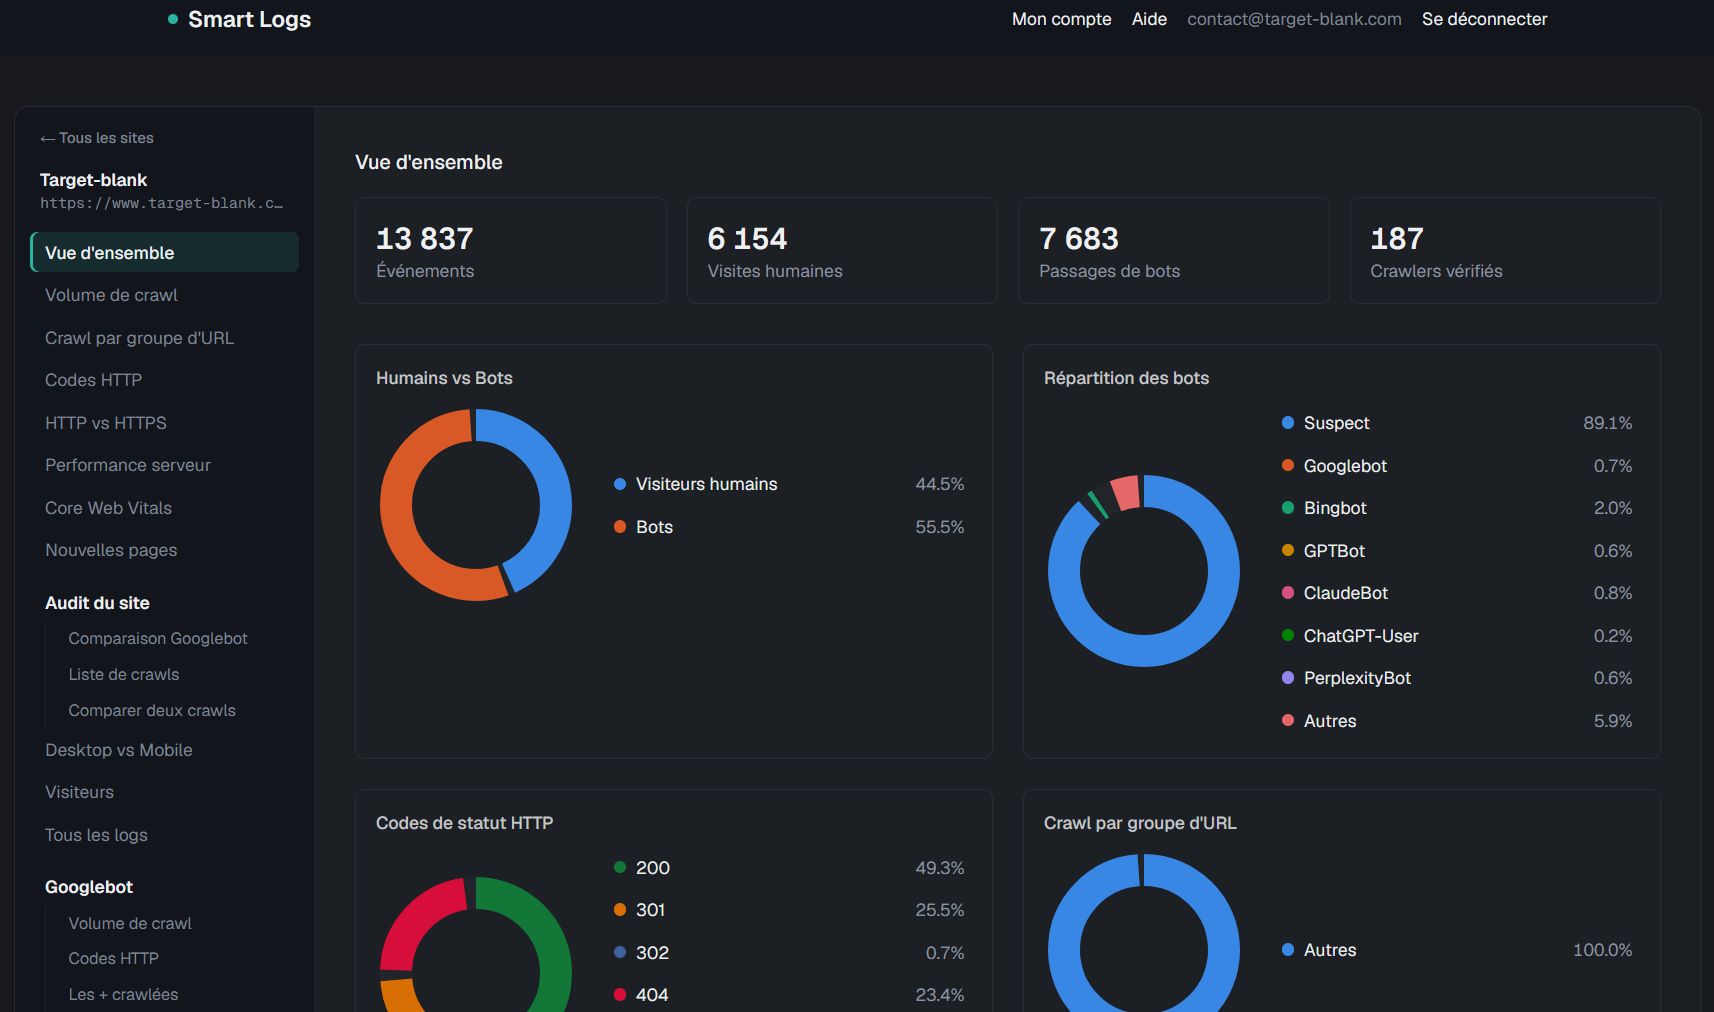Go back via Tous les sites link
The height and width of the screenshot is (1012, 1714).
point(97,138)
